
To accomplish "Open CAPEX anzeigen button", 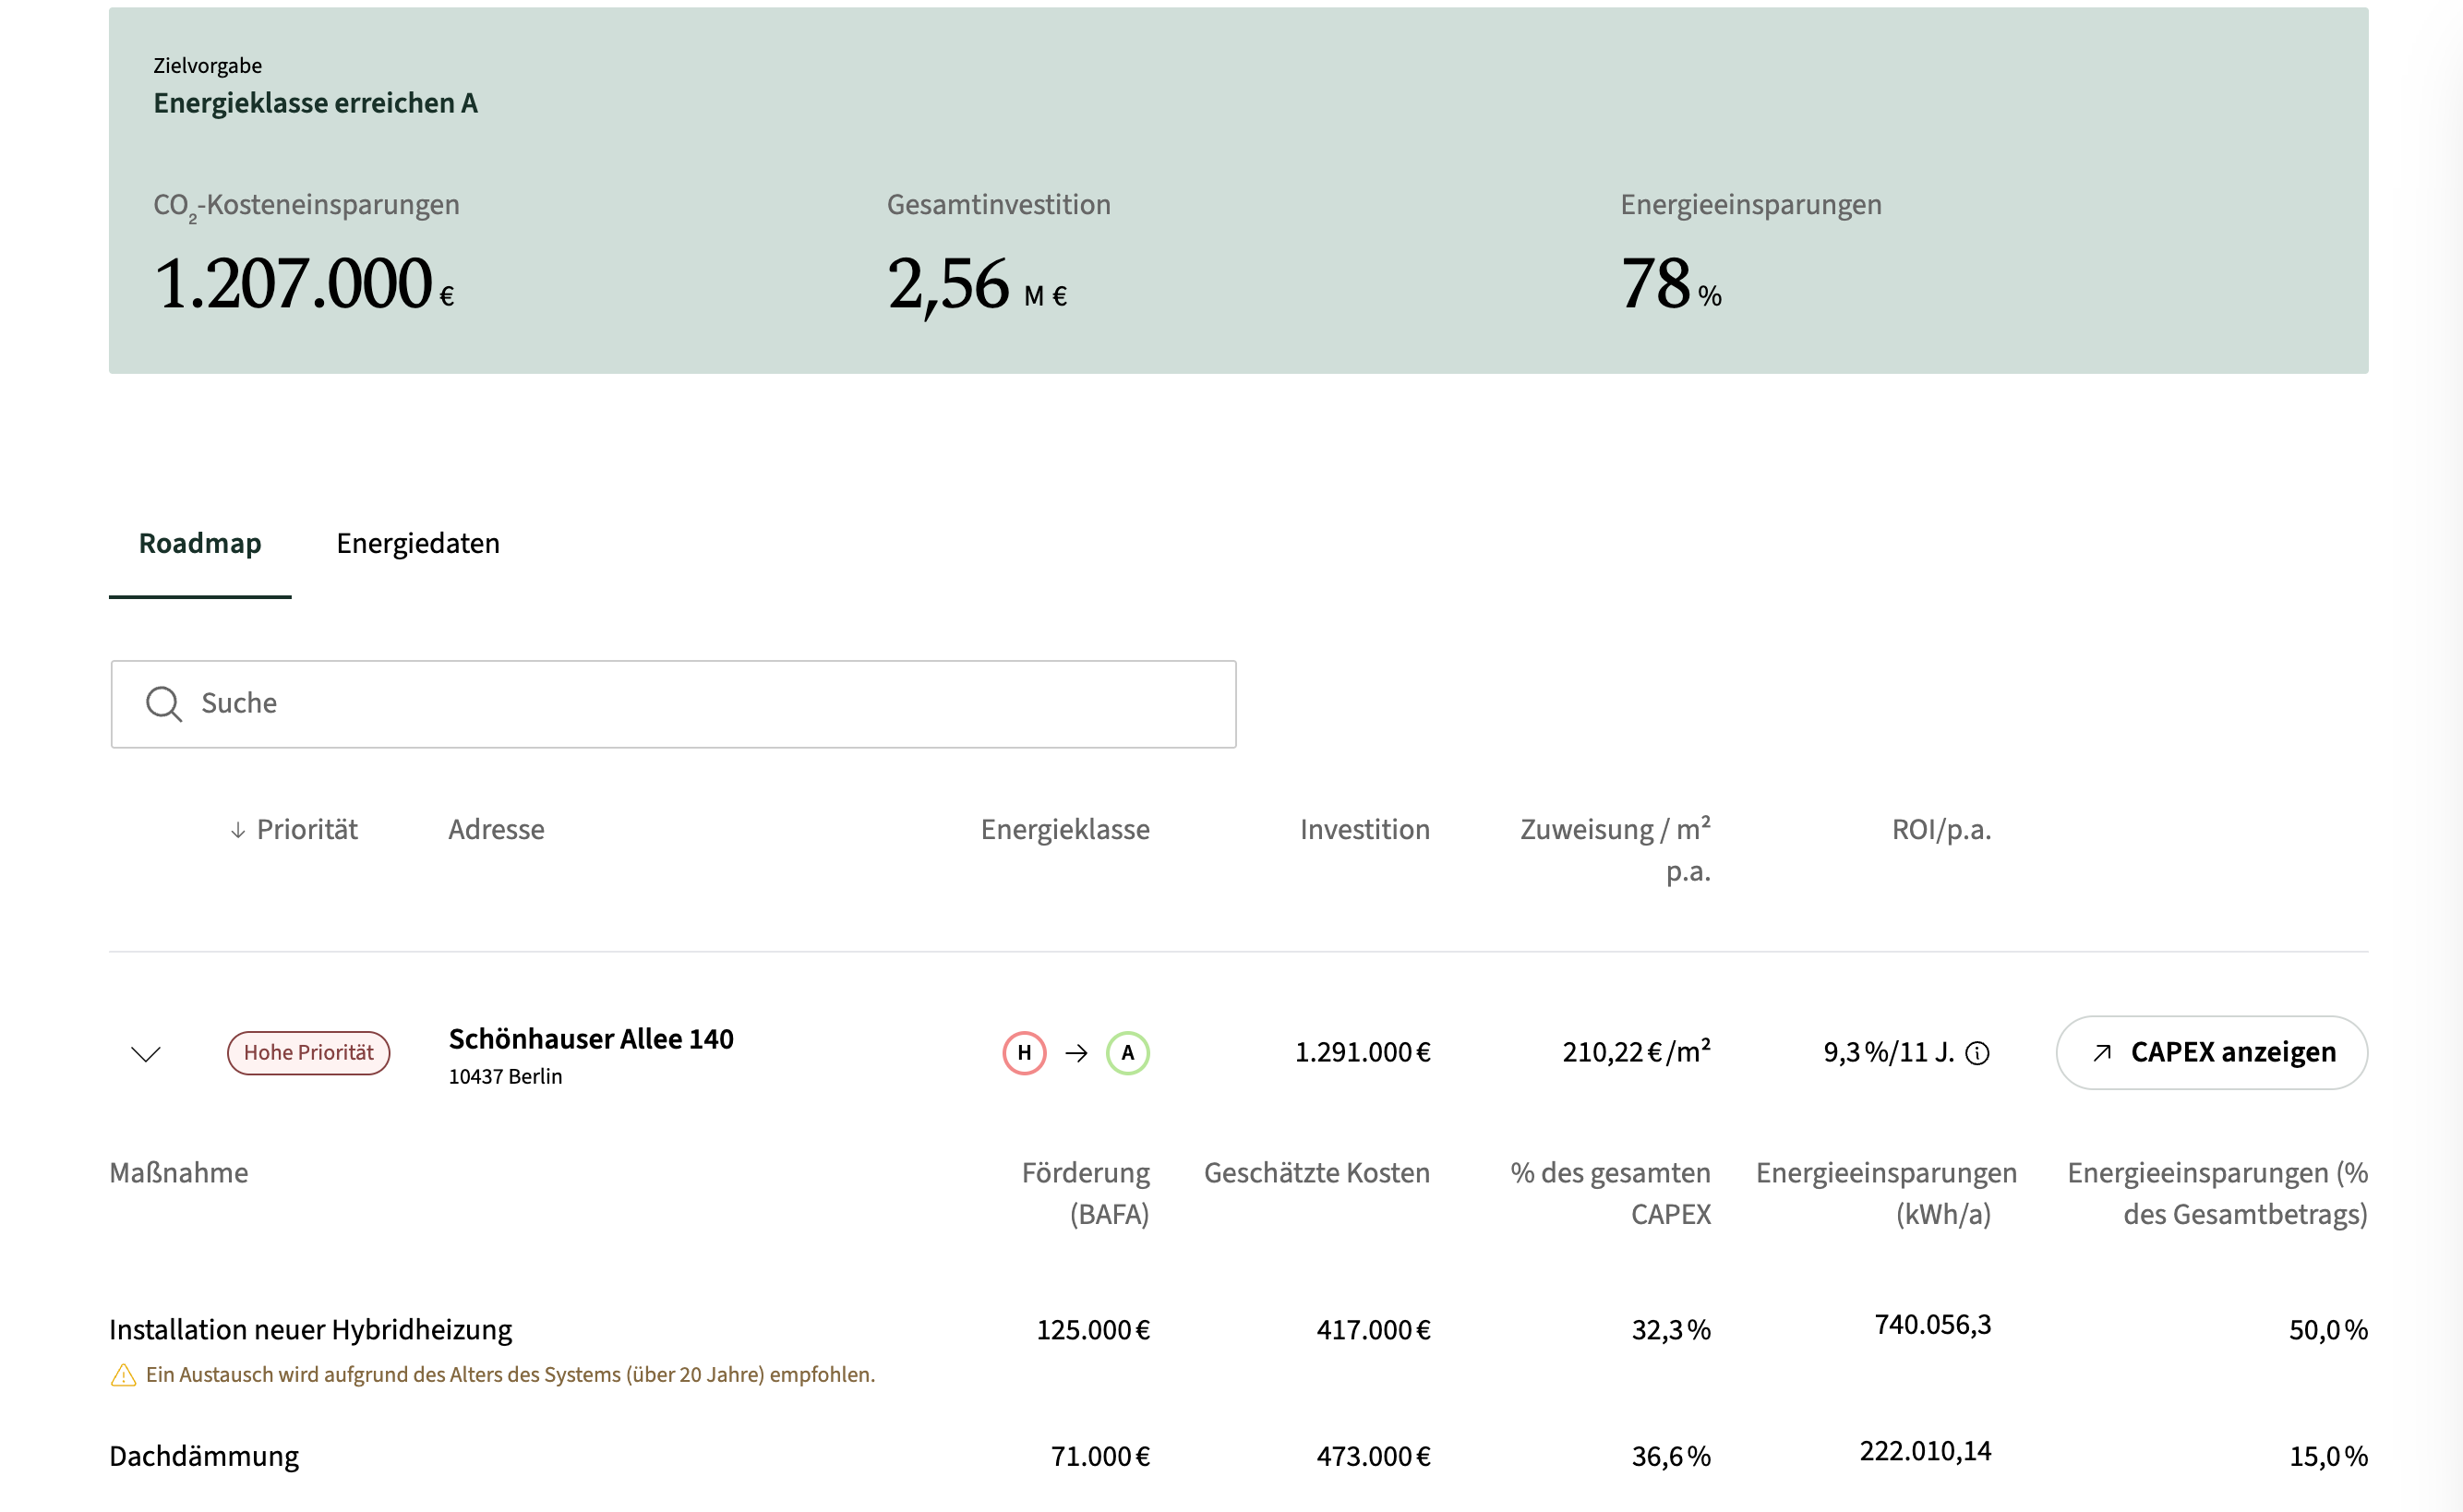I will (2212, 1053).
